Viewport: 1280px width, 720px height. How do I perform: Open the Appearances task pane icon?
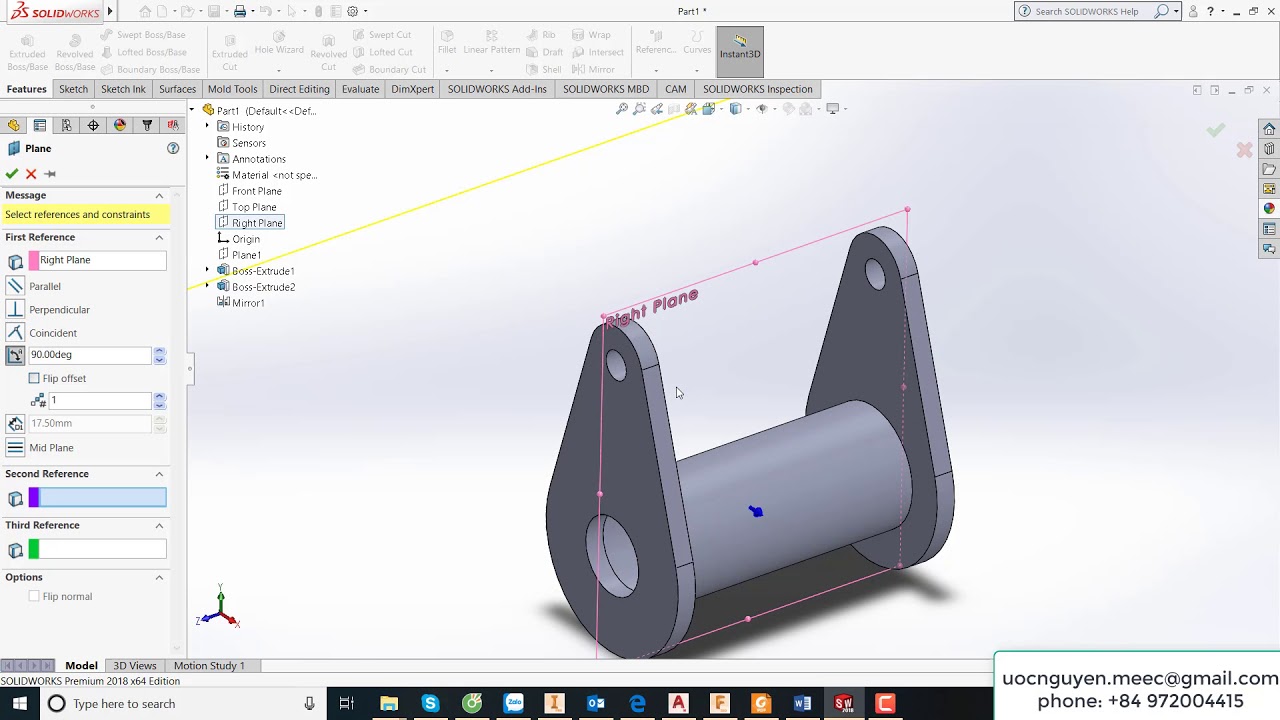[x=1269, y=209]
